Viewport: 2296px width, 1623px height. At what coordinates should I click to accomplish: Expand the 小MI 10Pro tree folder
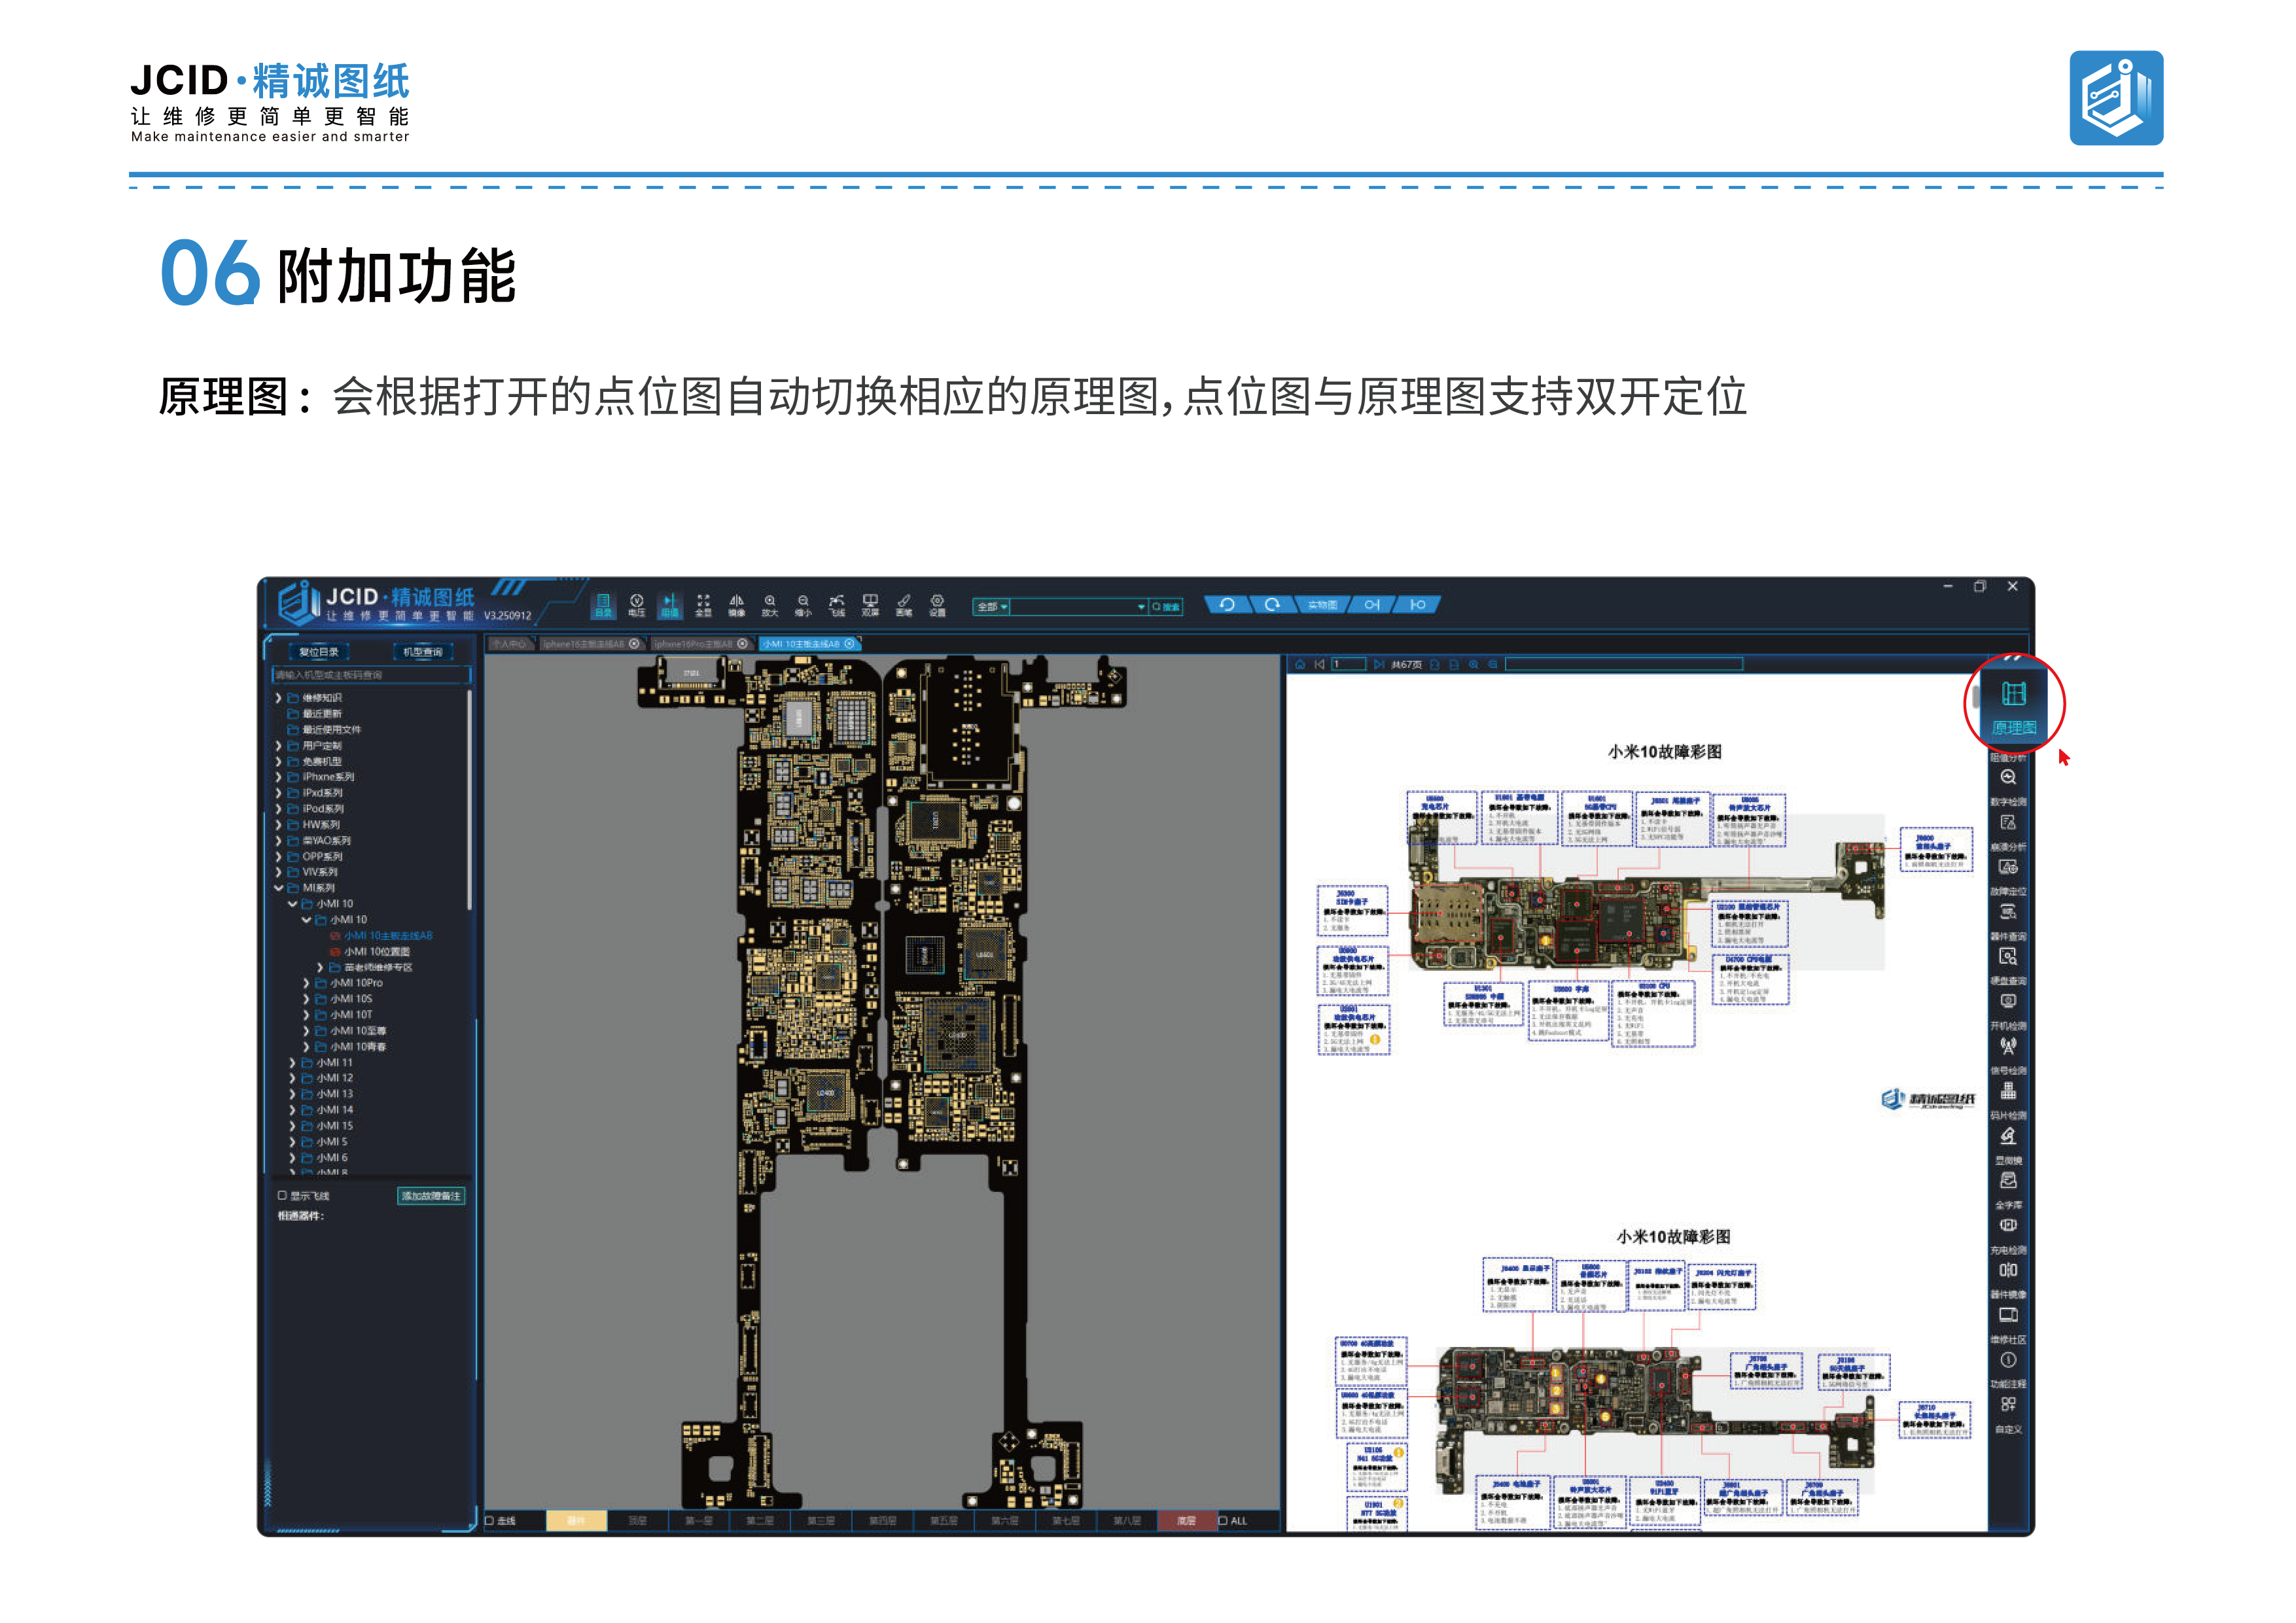click(x=306, y=983)
